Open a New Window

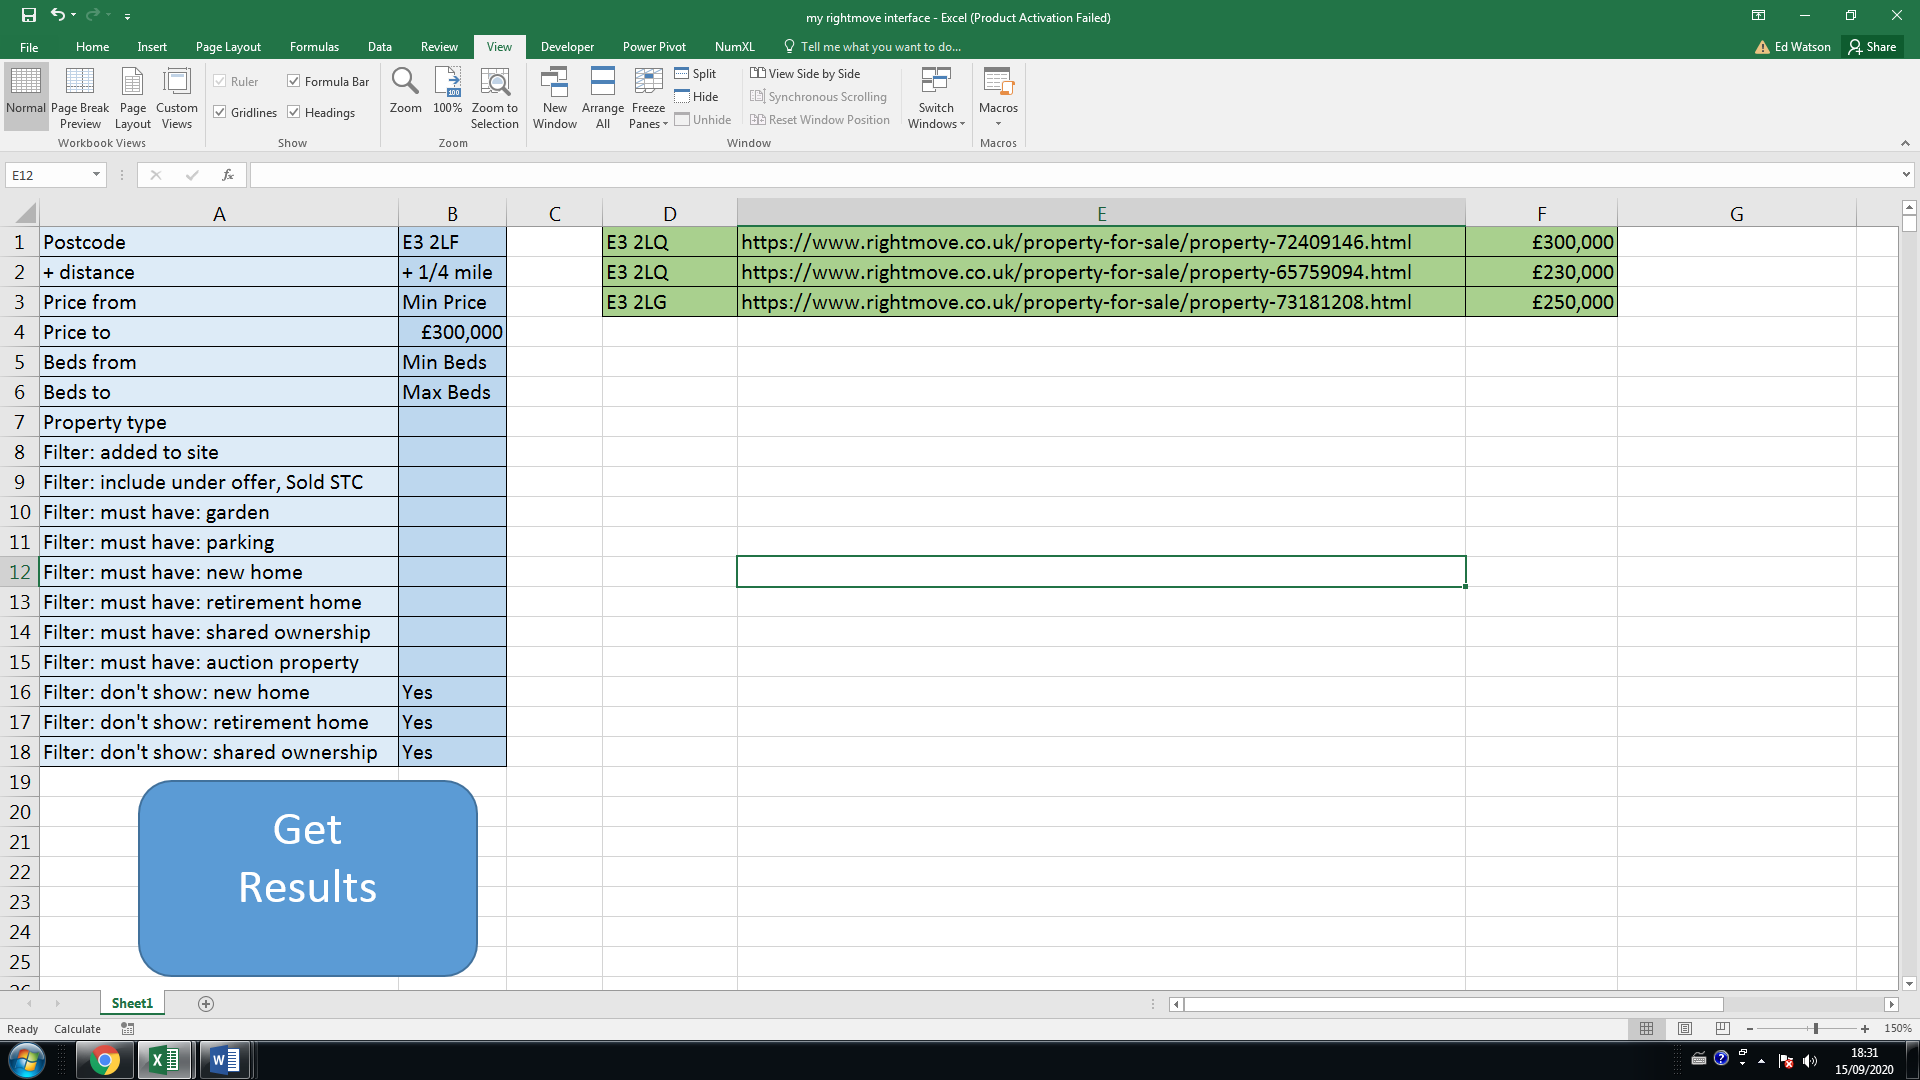click(x=554, y=97)
